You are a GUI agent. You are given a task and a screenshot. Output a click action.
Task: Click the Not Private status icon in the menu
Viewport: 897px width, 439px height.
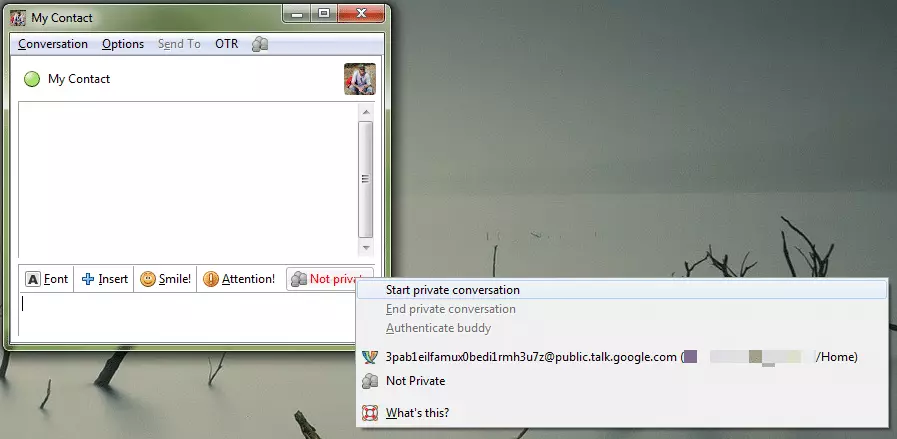[x=370, y=381]
